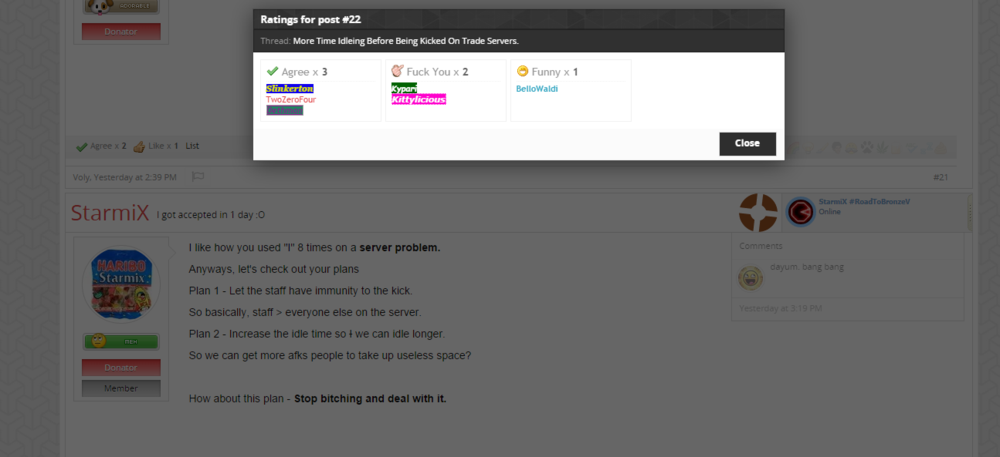The image size is (1000, 457).
Task: Open the StarmiX username heading
Action: click(110, 213)
